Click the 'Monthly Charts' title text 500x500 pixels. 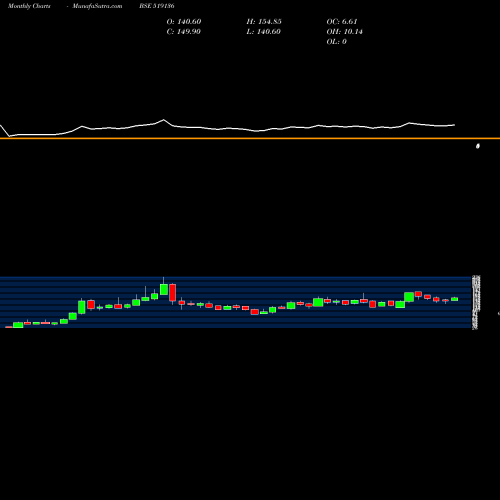[x=29, y=6]
